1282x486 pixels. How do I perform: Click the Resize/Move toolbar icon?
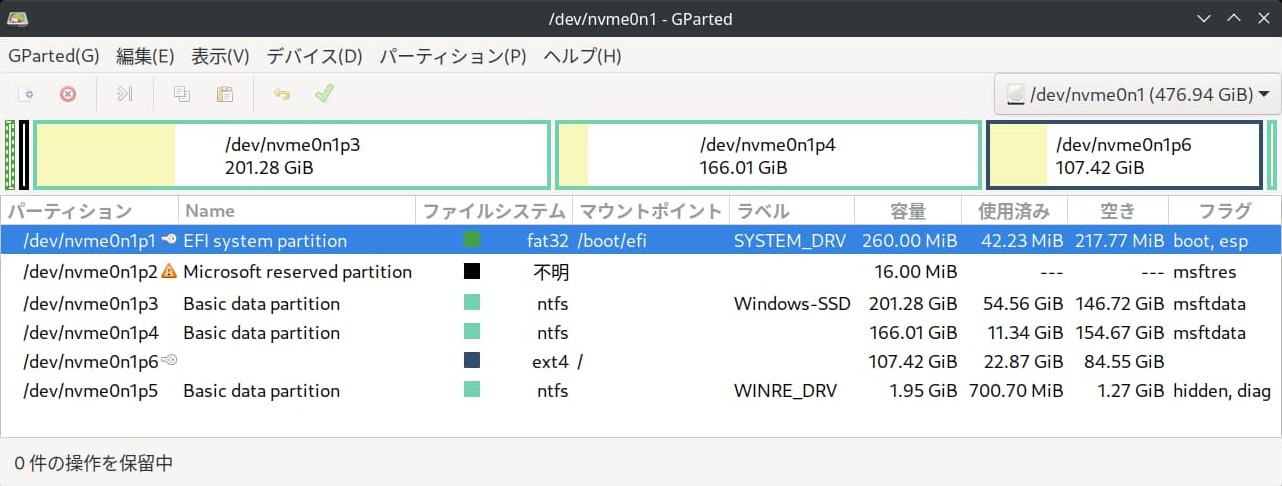pos(124,94)
